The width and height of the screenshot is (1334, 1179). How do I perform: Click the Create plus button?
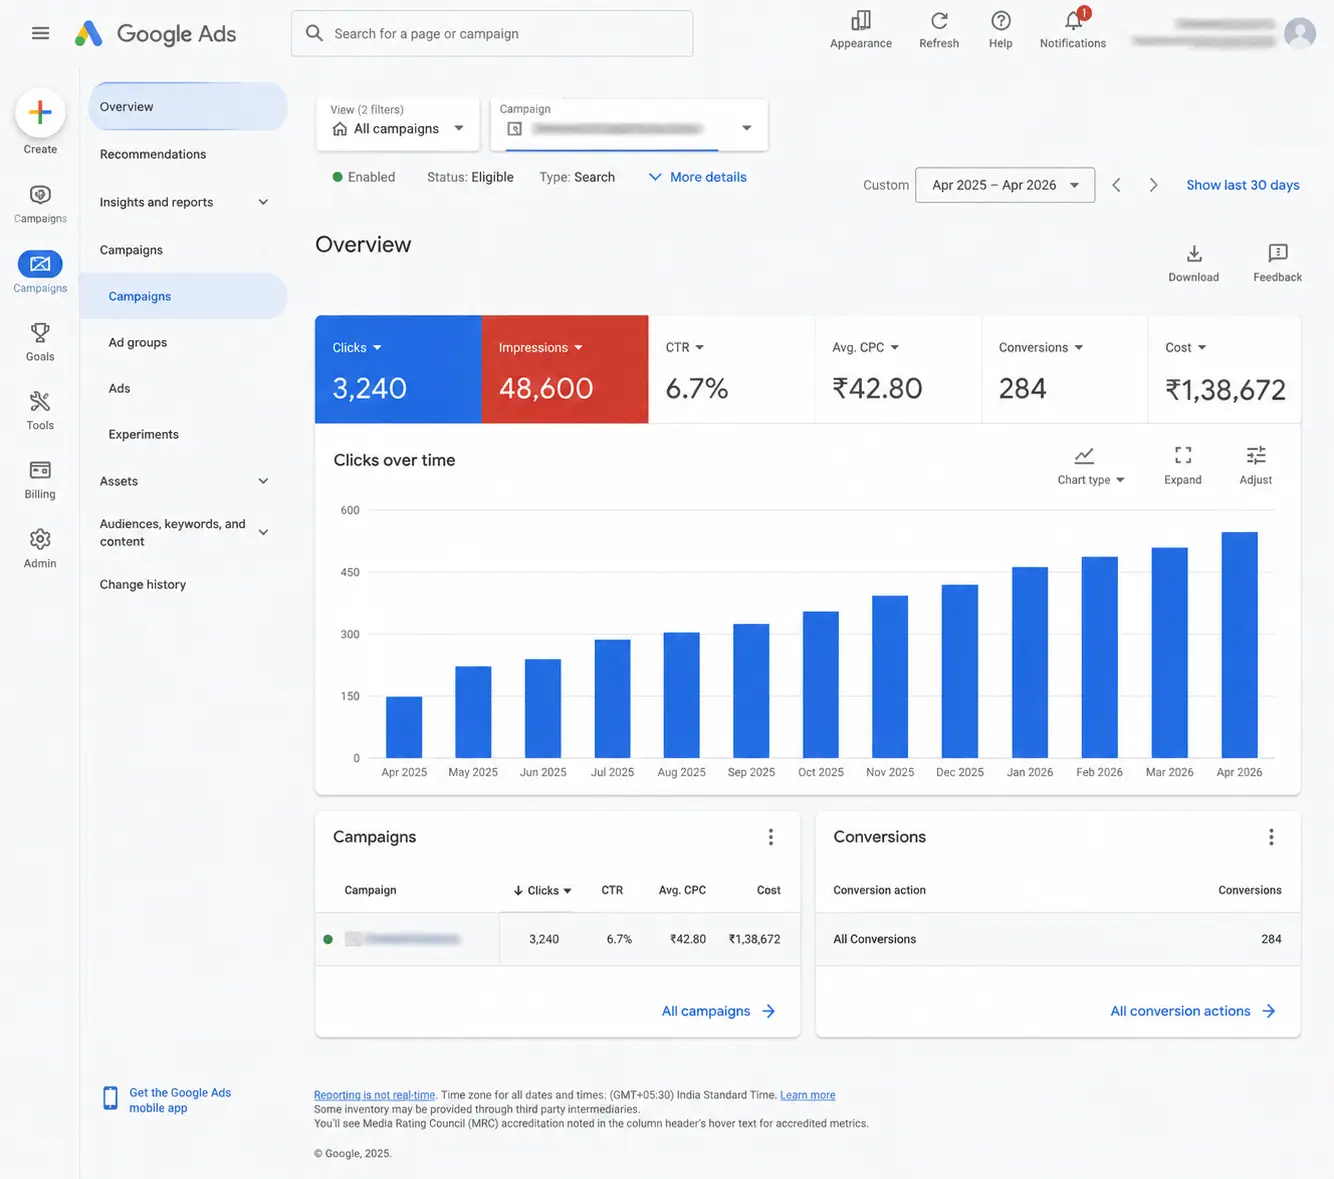tap(40, 112)
